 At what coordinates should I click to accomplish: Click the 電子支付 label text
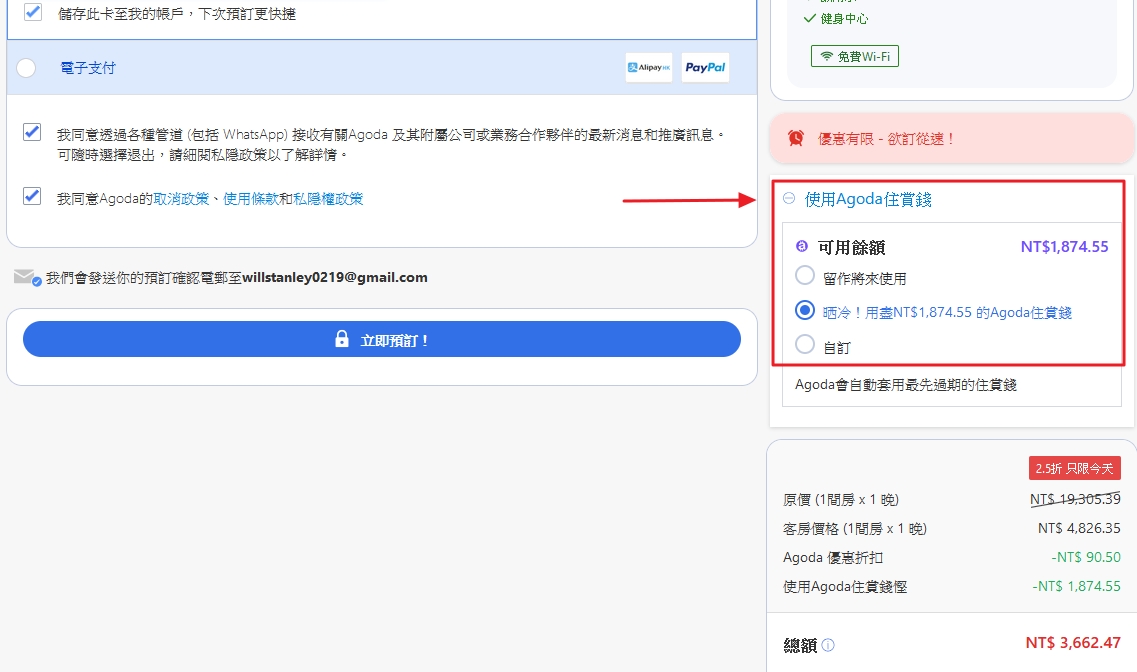[x=88, y=68]
